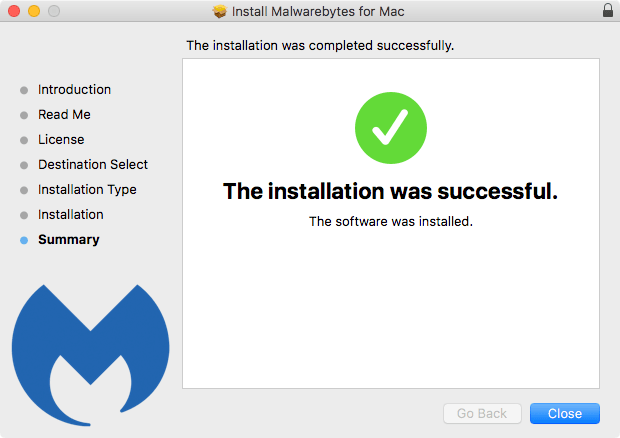Click the package icon in window title

point(219,11)
